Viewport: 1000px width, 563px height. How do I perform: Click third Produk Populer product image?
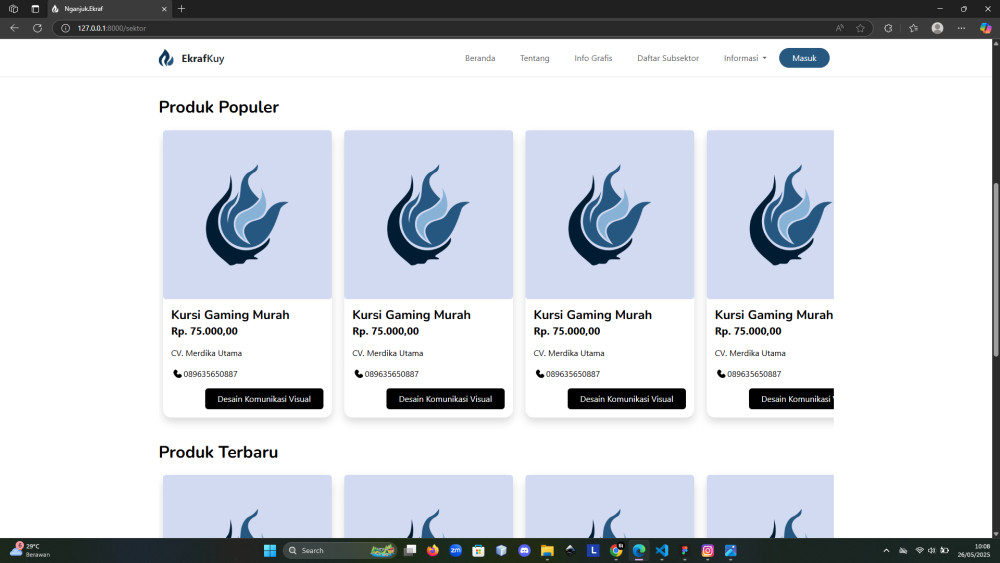(610, 215)
